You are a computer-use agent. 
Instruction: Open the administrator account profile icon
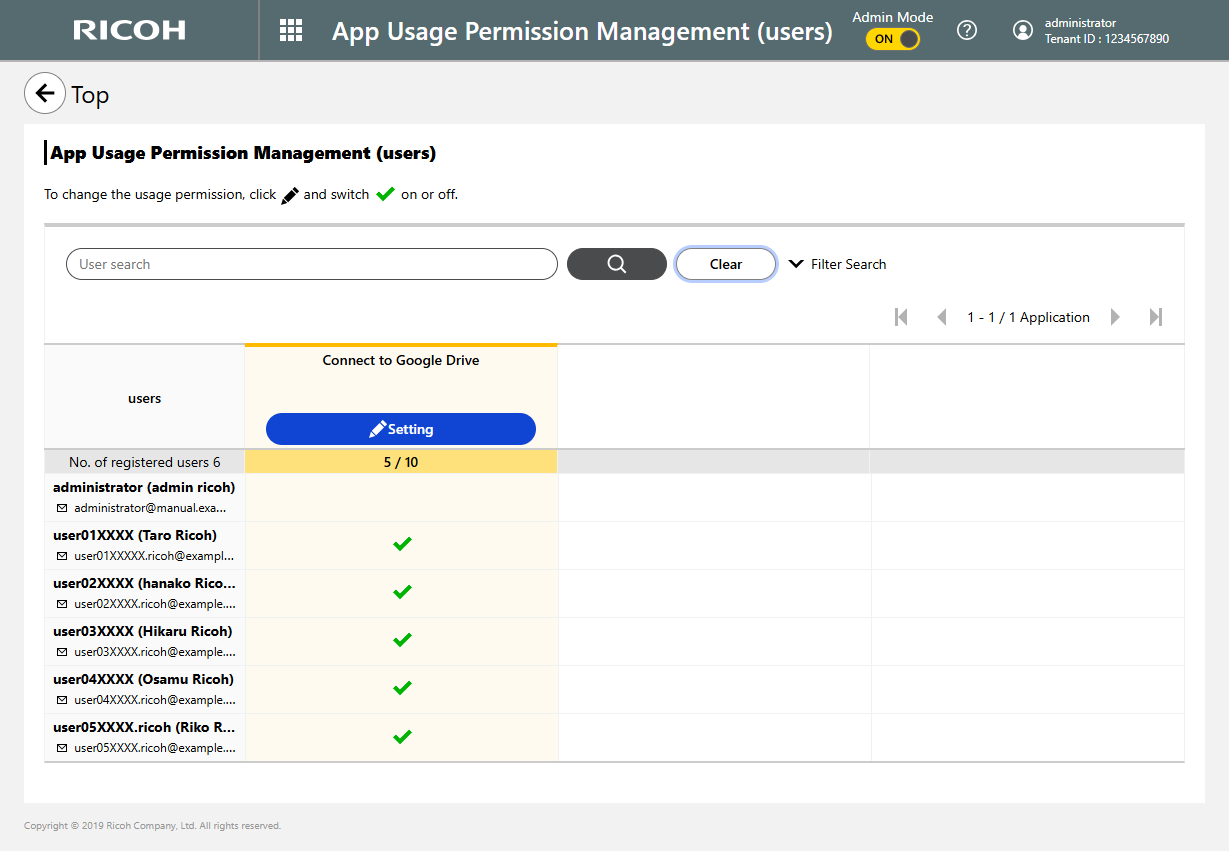click(x=1022, y=30)
